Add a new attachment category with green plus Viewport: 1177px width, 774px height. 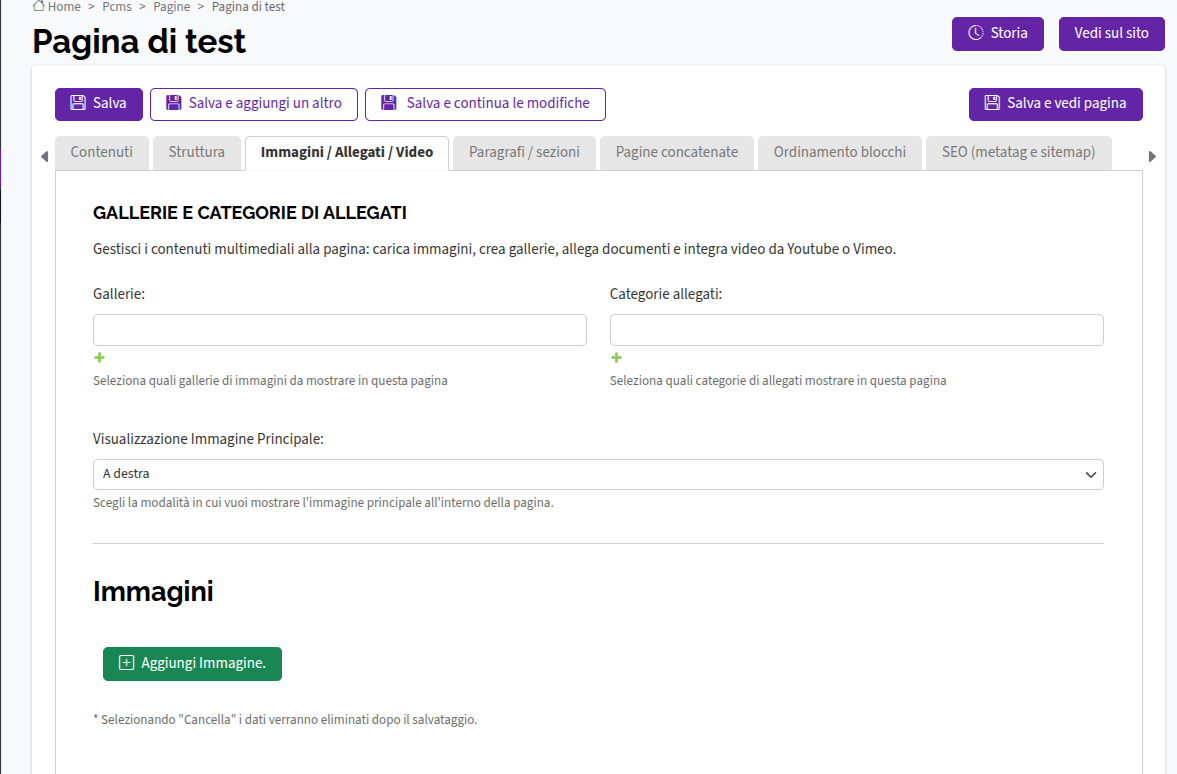tap(616, 358)
